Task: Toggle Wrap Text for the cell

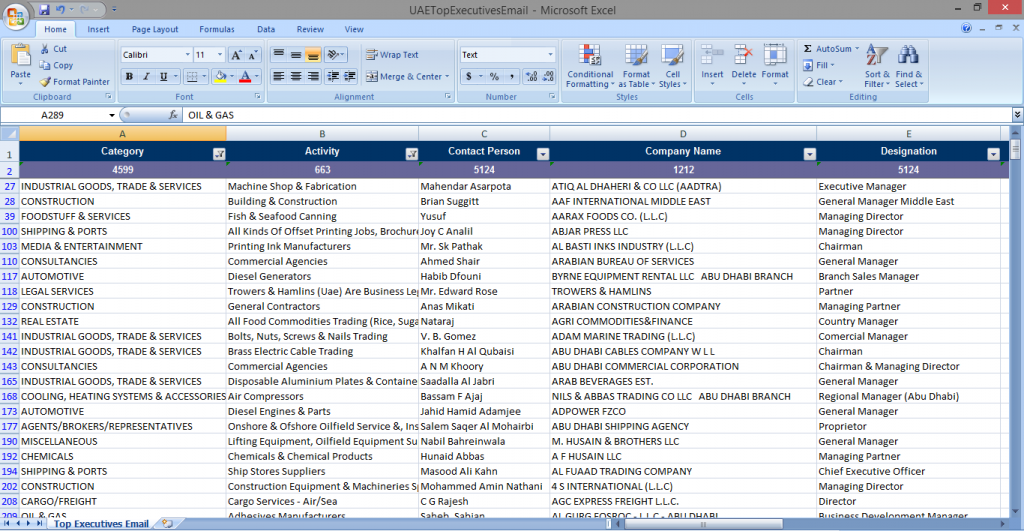Action: 392,55
